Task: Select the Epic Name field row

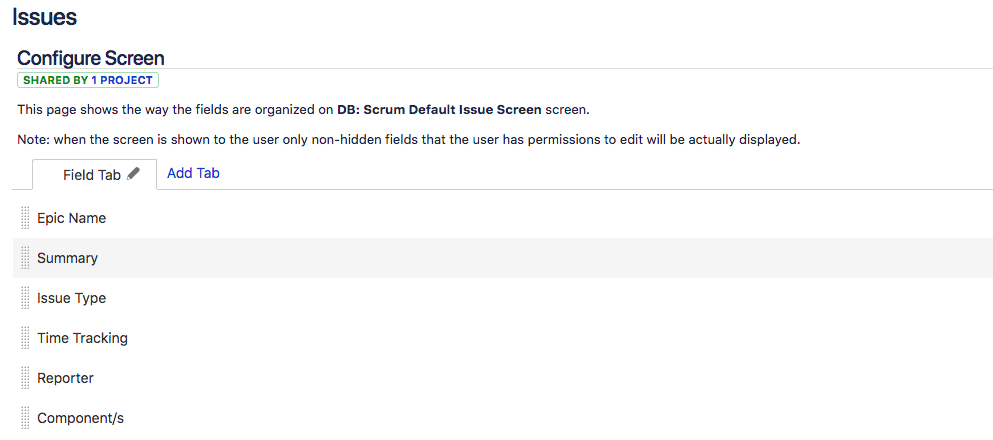Action: 503,218
